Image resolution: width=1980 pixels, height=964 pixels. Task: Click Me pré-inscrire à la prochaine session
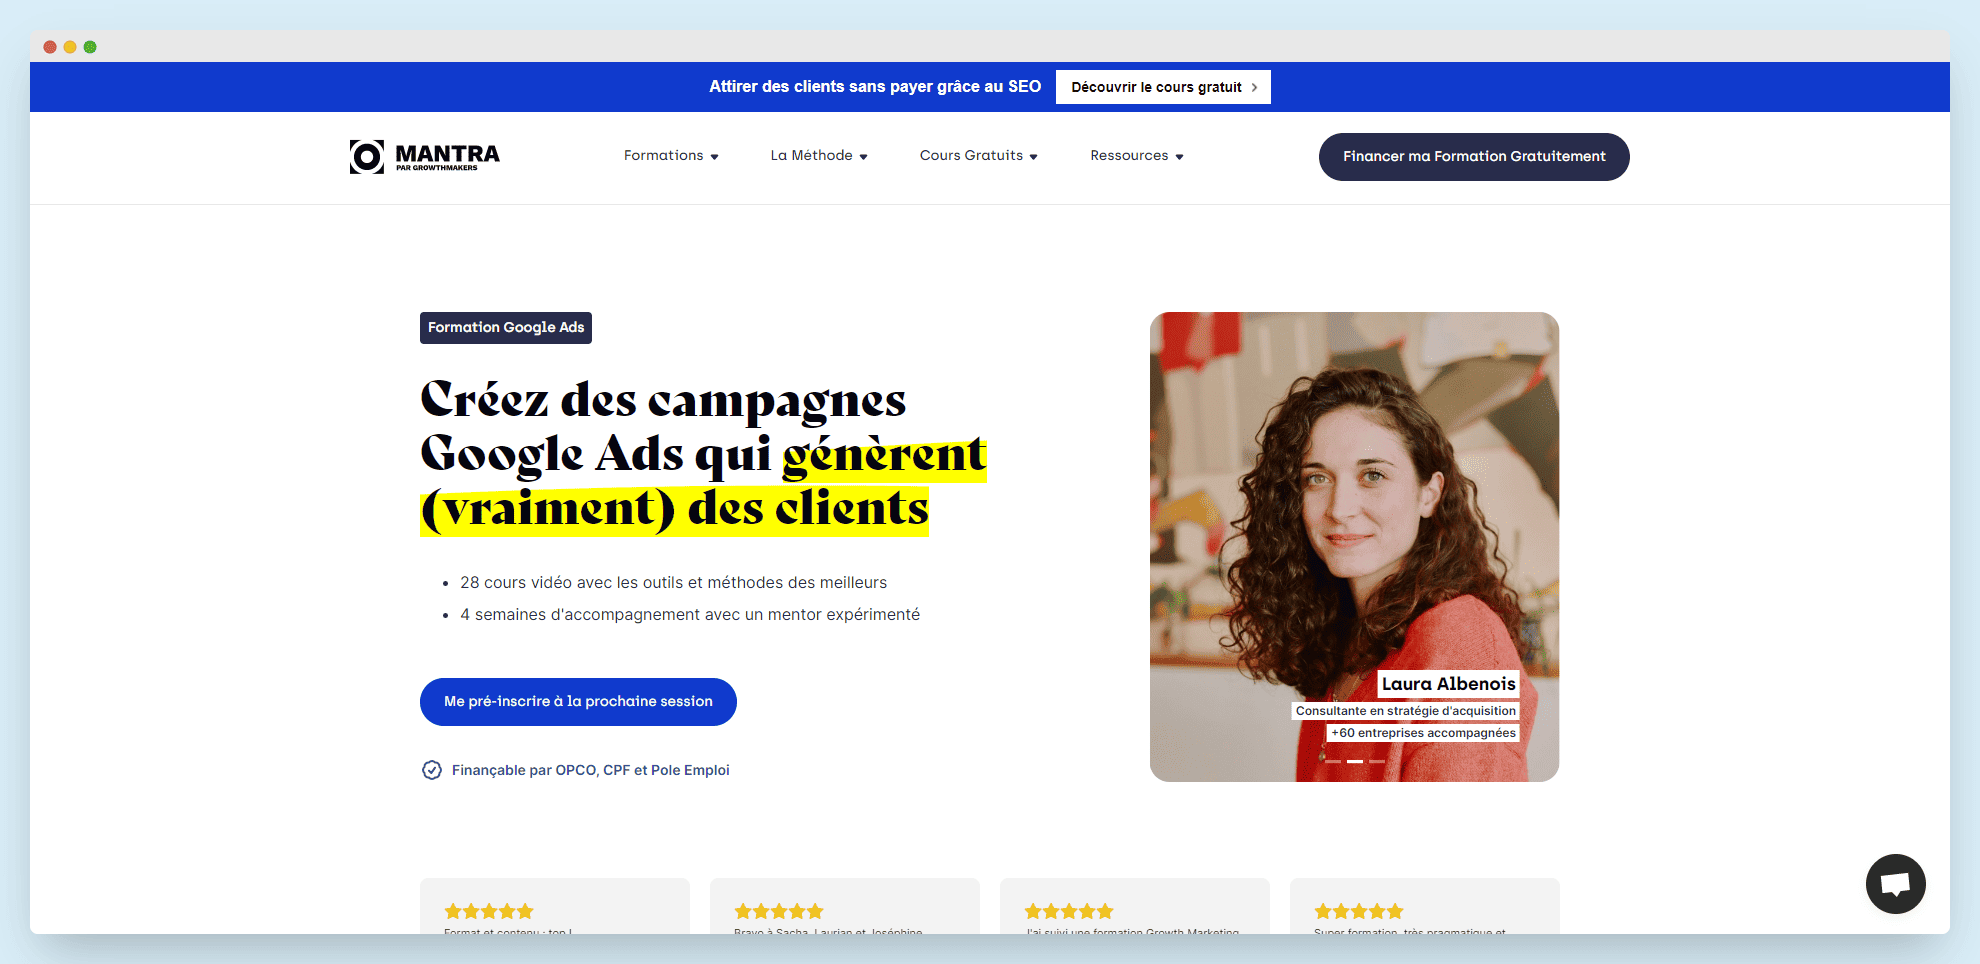tap(578, 702)
